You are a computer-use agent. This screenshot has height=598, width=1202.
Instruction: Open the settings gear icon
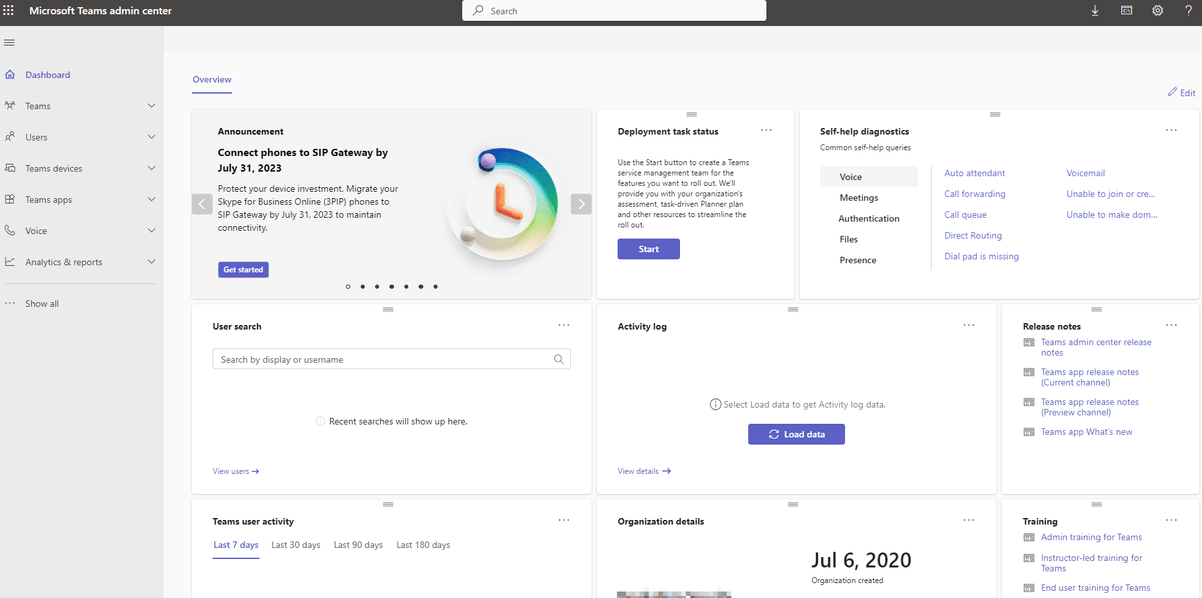coord(1157,11)
